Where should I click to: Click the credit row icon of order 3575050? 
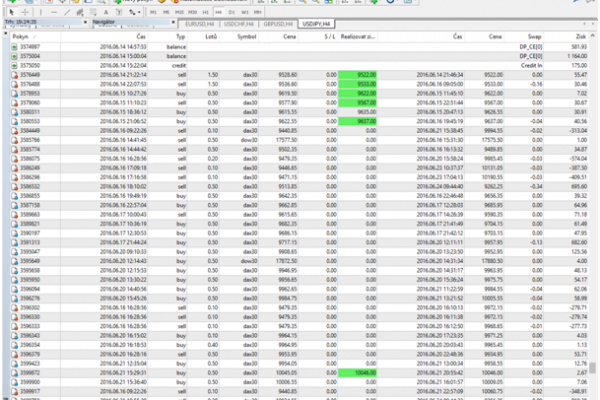click(x=14, y=65)
